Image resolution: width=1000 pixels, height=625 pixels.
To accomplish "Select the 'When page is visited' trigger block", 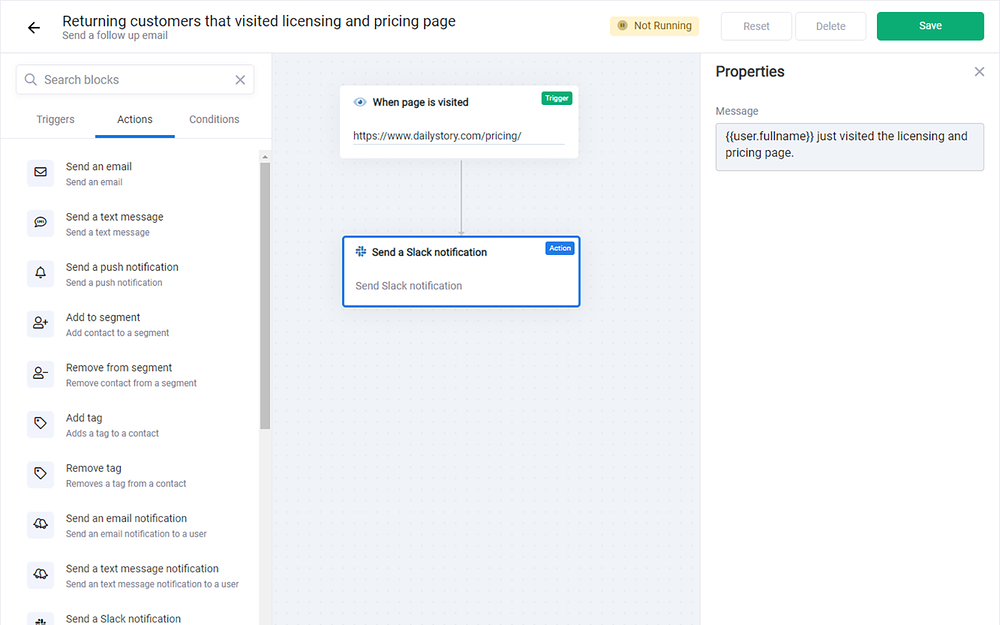I will [x=459, y=122].
